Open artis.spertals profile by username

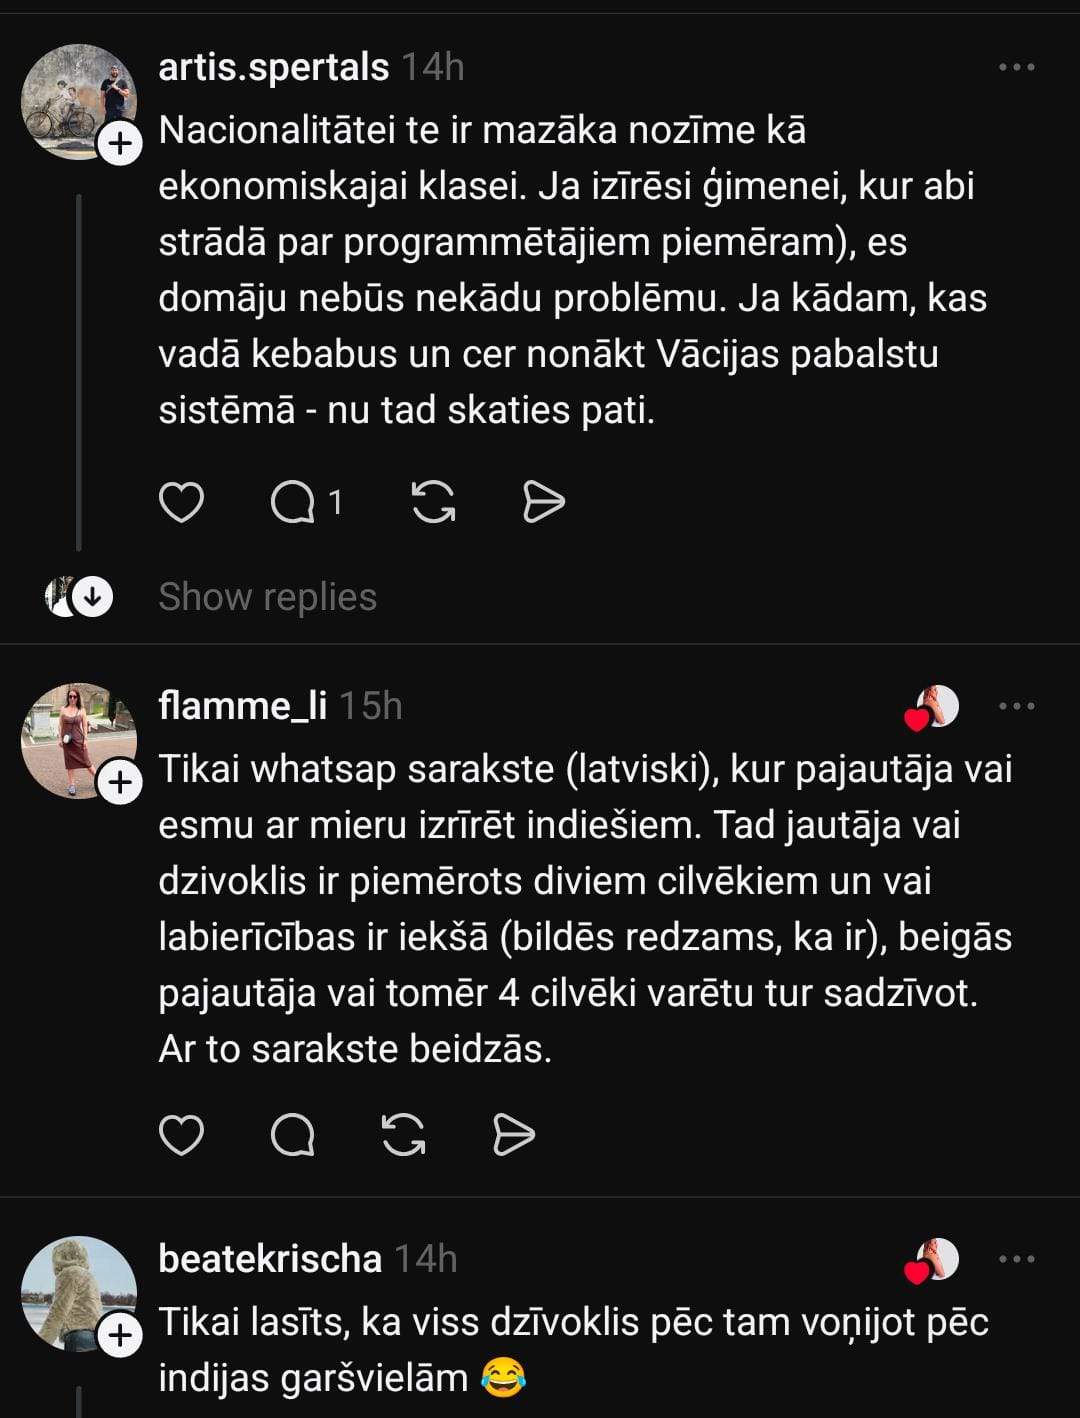pyautogui.click(x=273, y=68)
